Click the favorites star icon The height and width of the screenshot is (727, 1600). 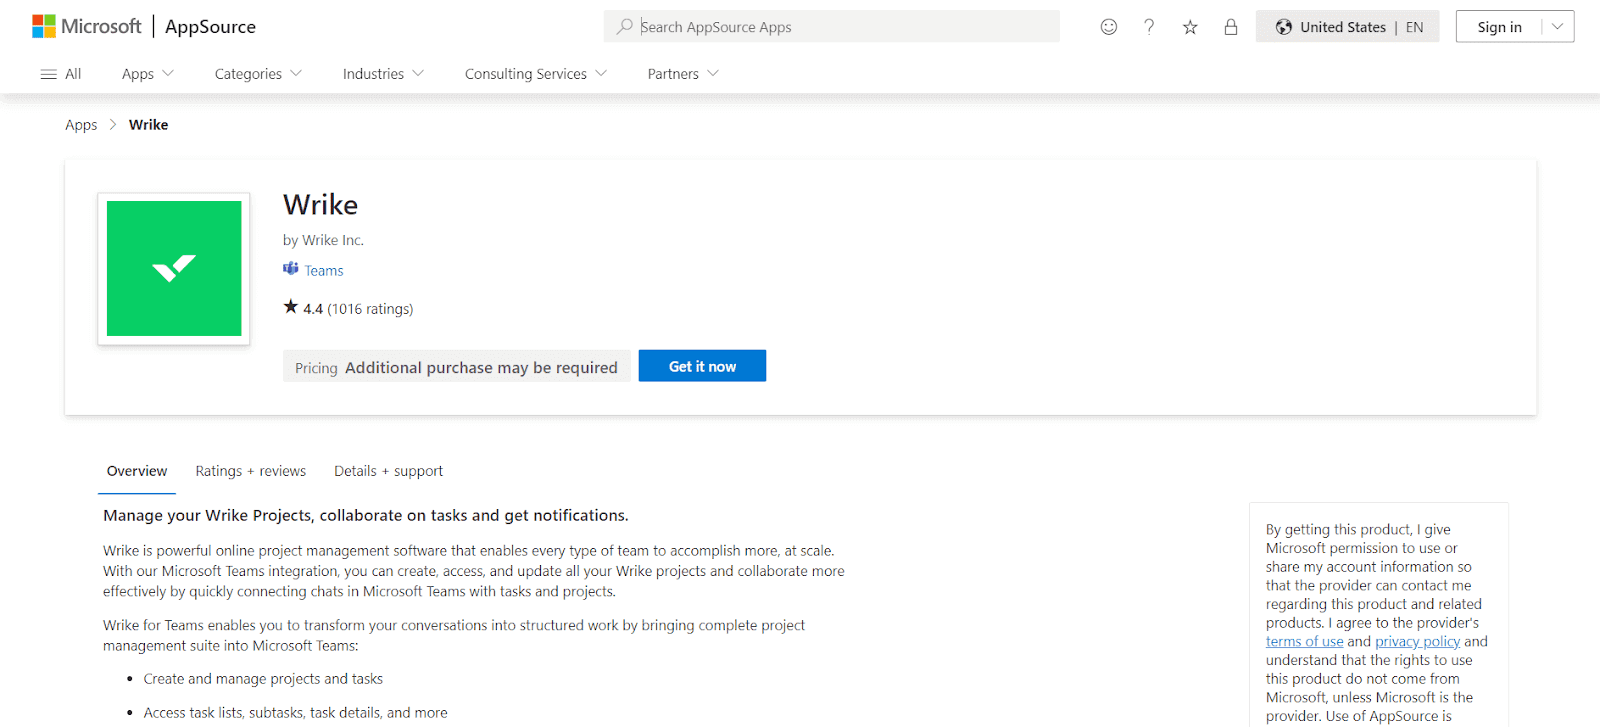click(x=1190, y=27)
